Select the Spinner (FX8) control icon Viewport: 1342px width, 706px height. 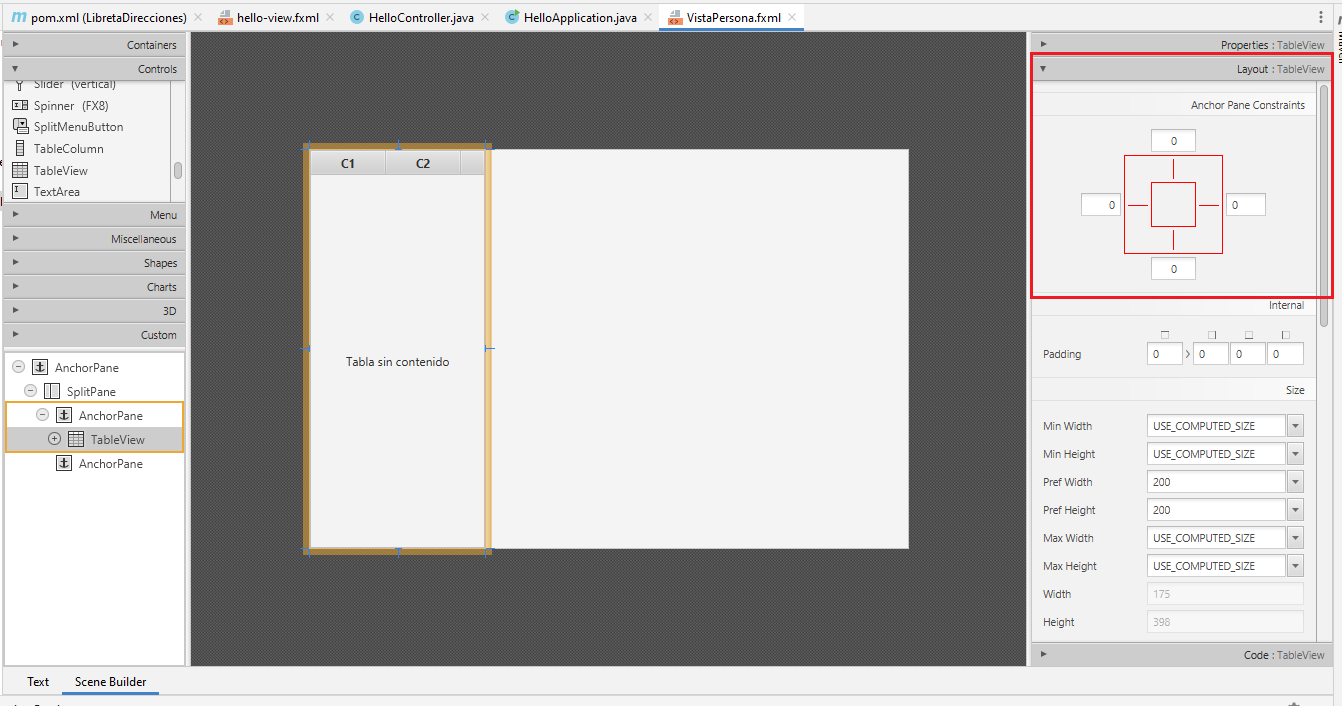pos(19,105)
